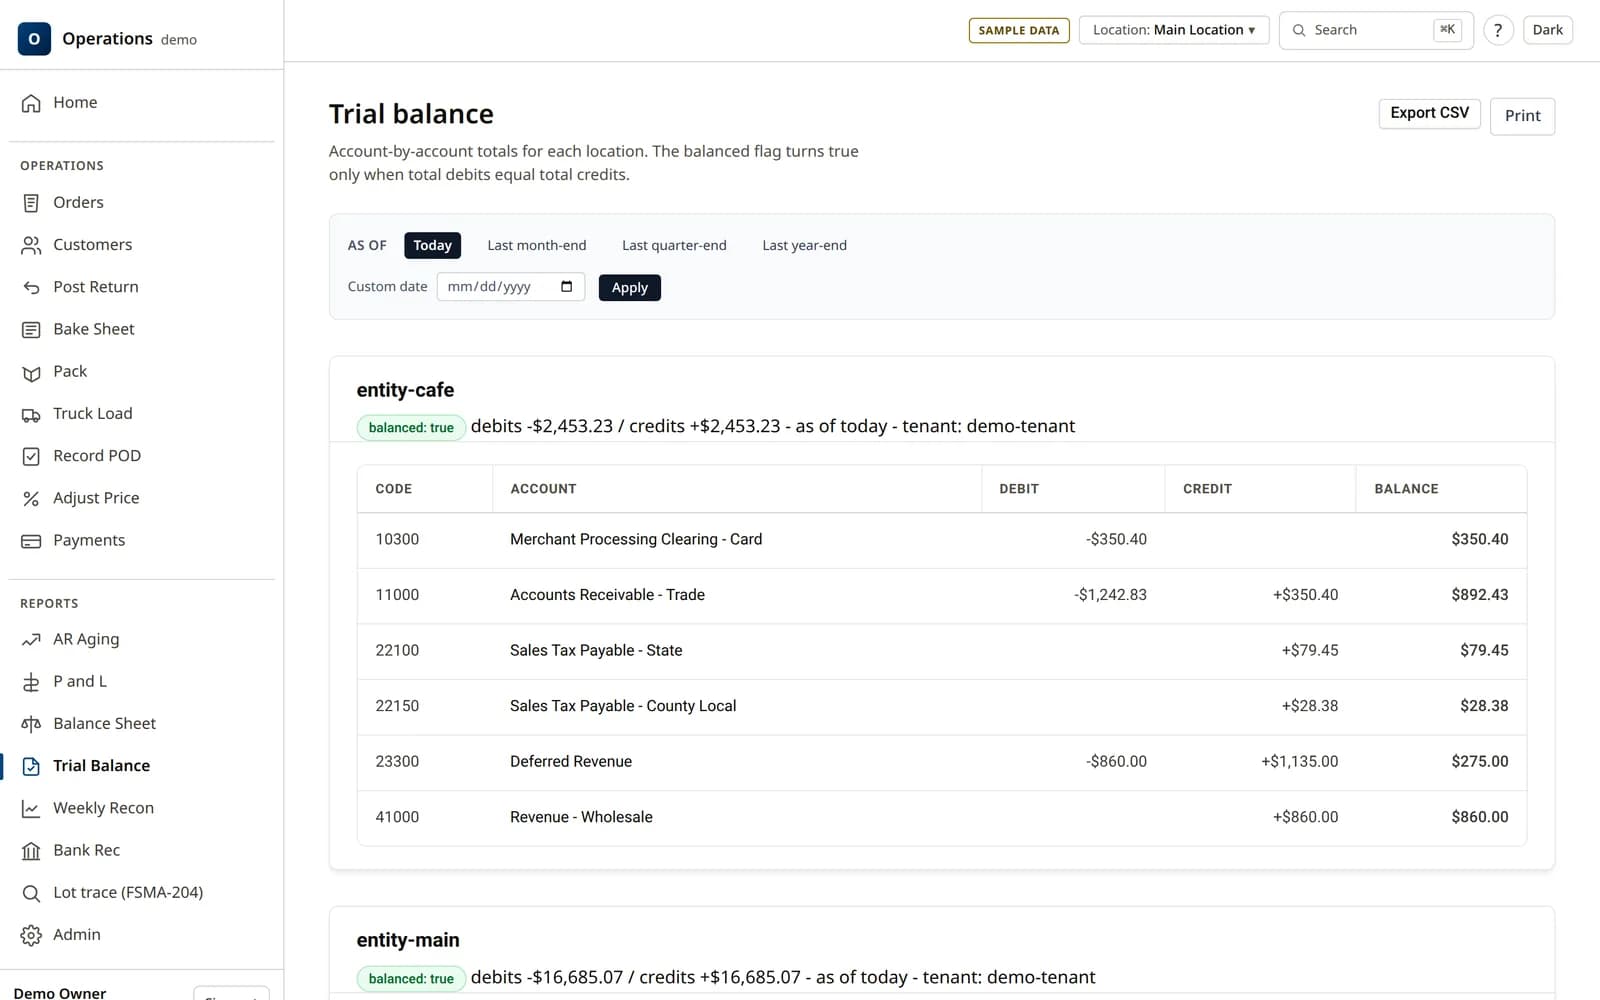Click Sales Tax Payable - County Local account
Image resolution: width=1600 pixels, height=1000 pixels.
click(x=623, y=705)
